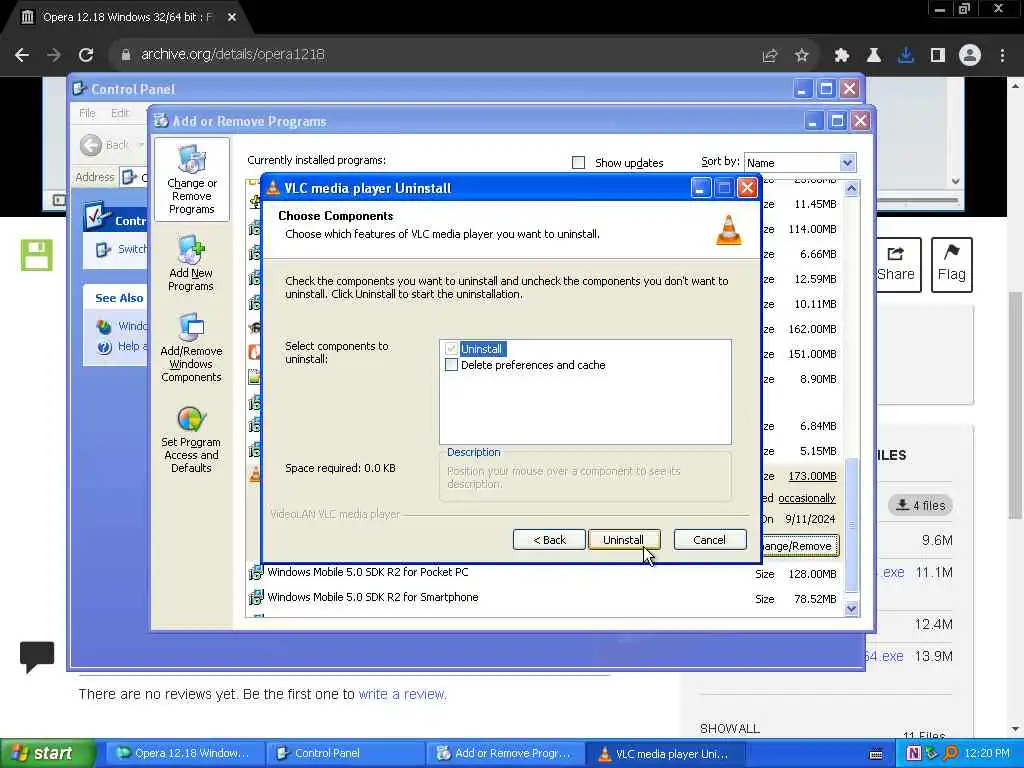Image resolution: width=1024 pixels, height=768 pixels.
Task: Check Delete preferences and cache
Action: click(451, 364)
